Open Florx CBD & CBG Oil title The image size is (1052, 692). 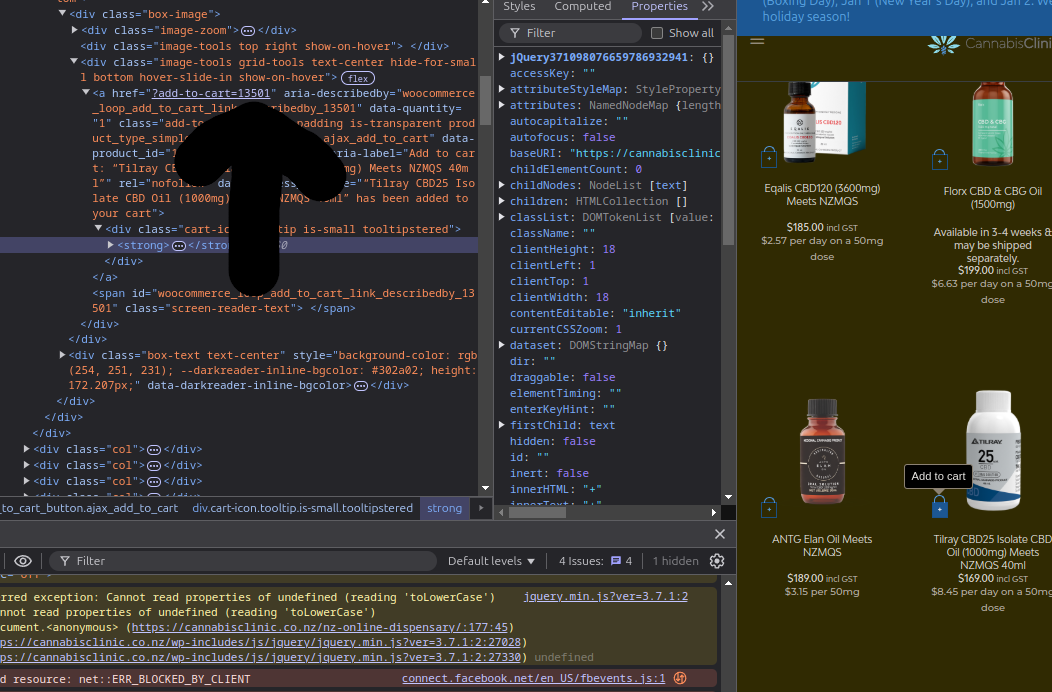pyautogui.click(x=992, y=198)
